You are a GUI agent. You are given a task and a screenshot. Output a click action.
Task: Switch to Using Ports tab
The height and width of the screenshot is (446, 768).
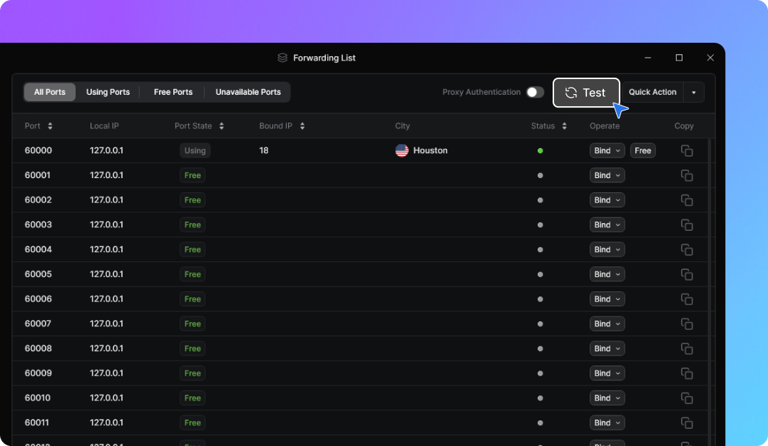(x=108, y=92)
